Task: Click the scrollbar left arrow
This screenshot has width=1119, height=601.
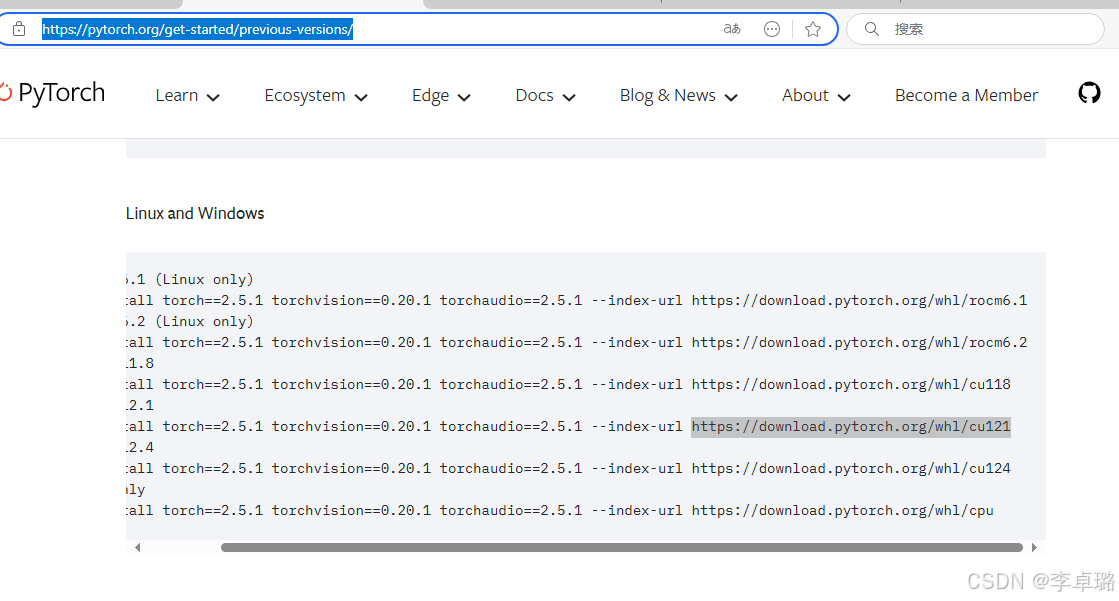Action: pyautogui.click(x=137, y=547)
